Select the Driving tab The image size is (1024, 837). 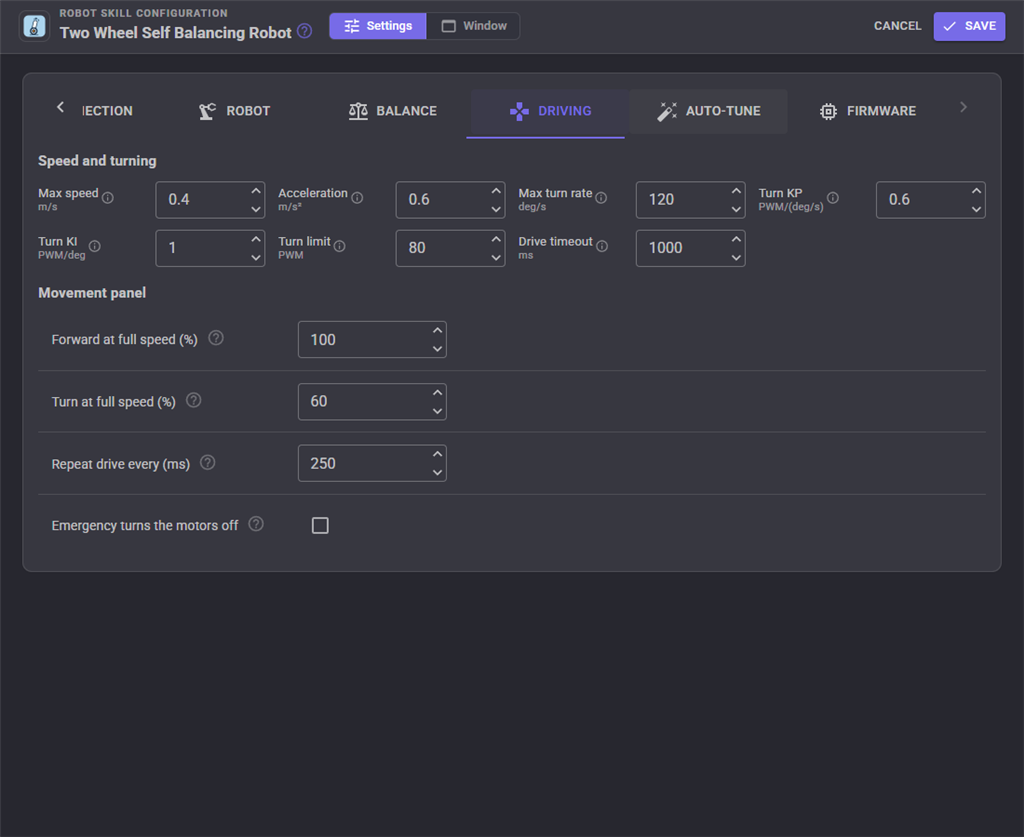coord(550,111)
